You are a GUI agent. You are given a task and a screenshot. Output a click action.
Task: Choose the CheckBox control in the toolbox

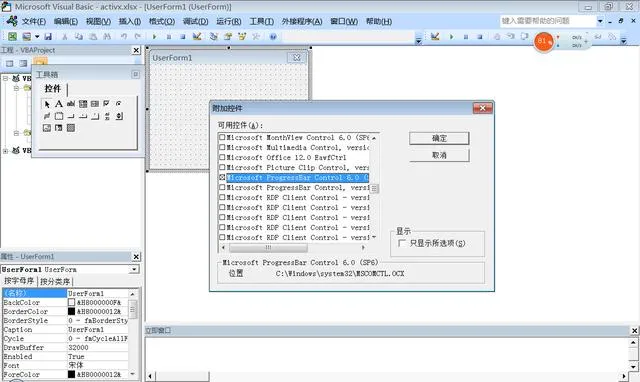click(107, 104)
